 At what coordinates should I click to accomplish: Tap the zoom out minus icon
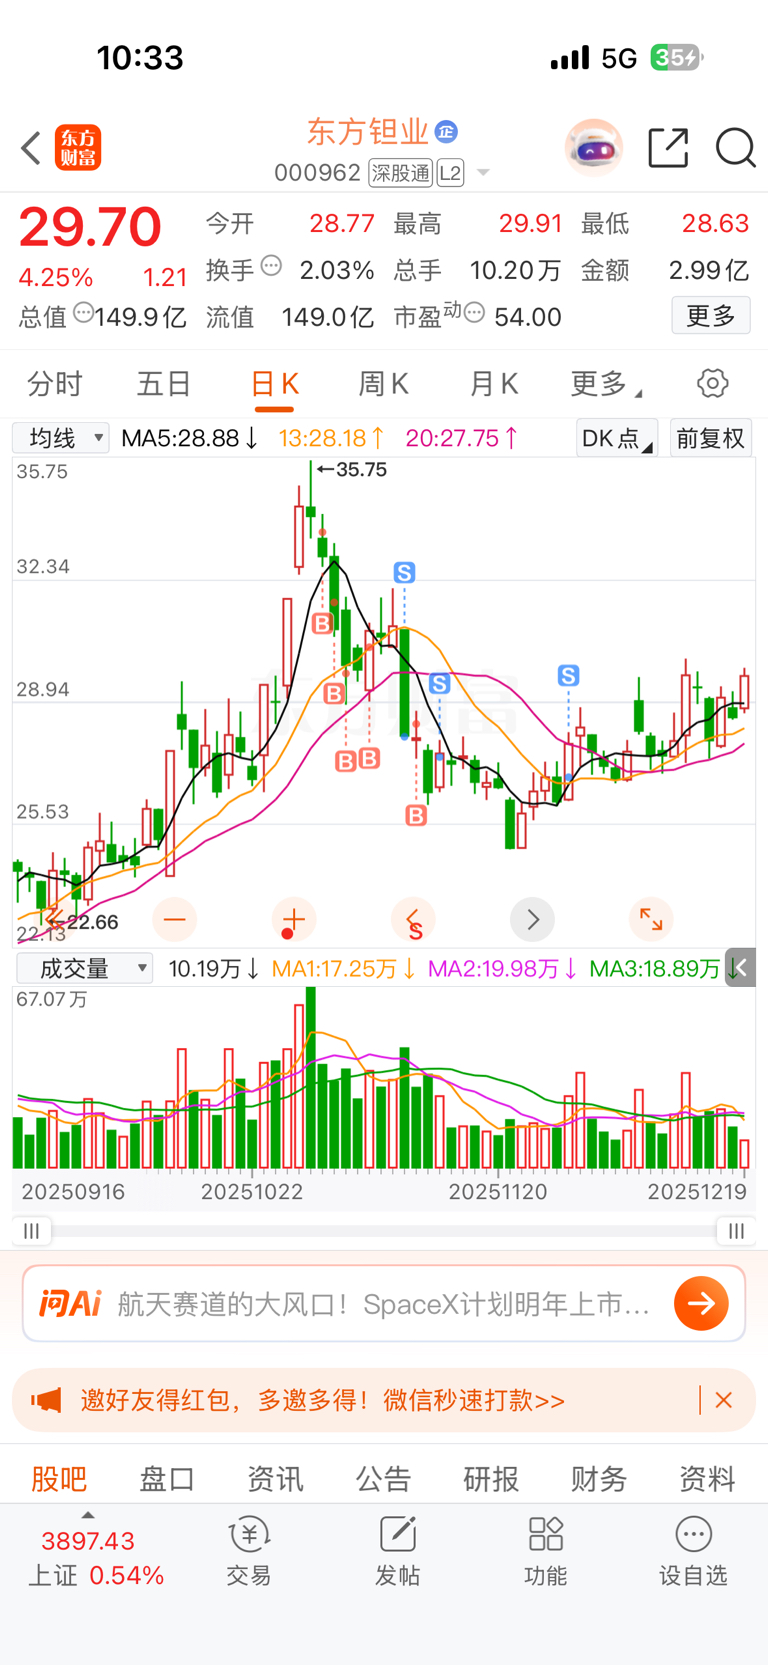pos(175,919)
